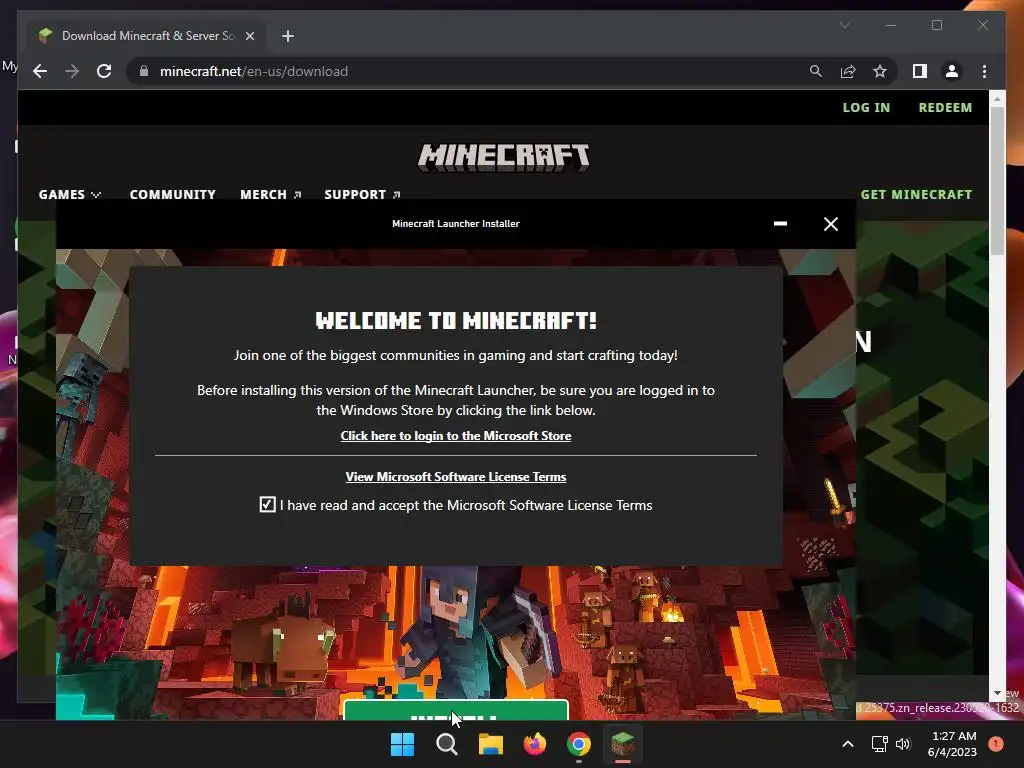Open File Explorer from the taskbar
Viewport: 1024px width, 768px height.
coord(490,744)
